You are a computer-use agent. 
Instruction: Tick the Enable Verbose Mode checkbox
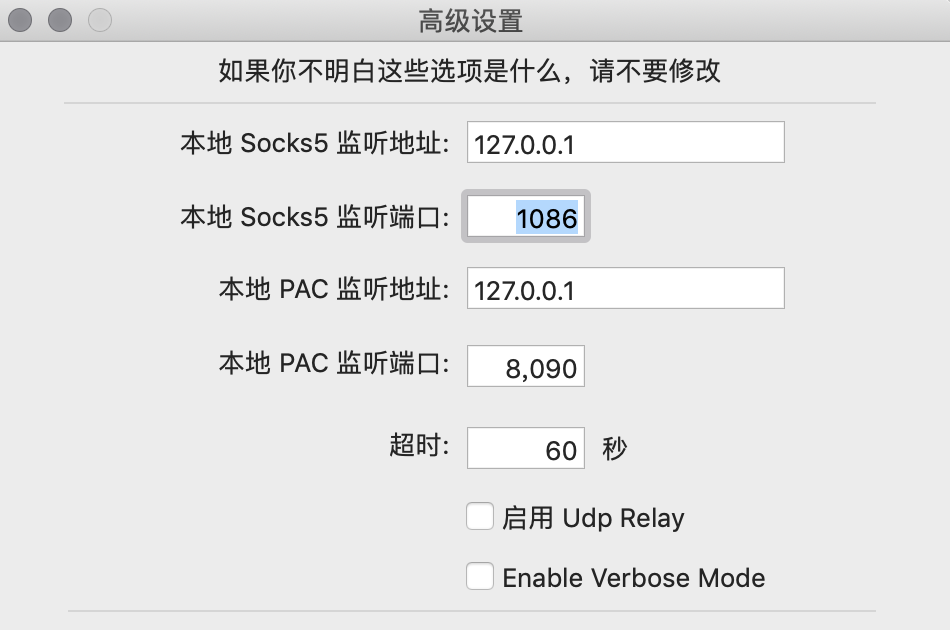click(x=480, y=576)
